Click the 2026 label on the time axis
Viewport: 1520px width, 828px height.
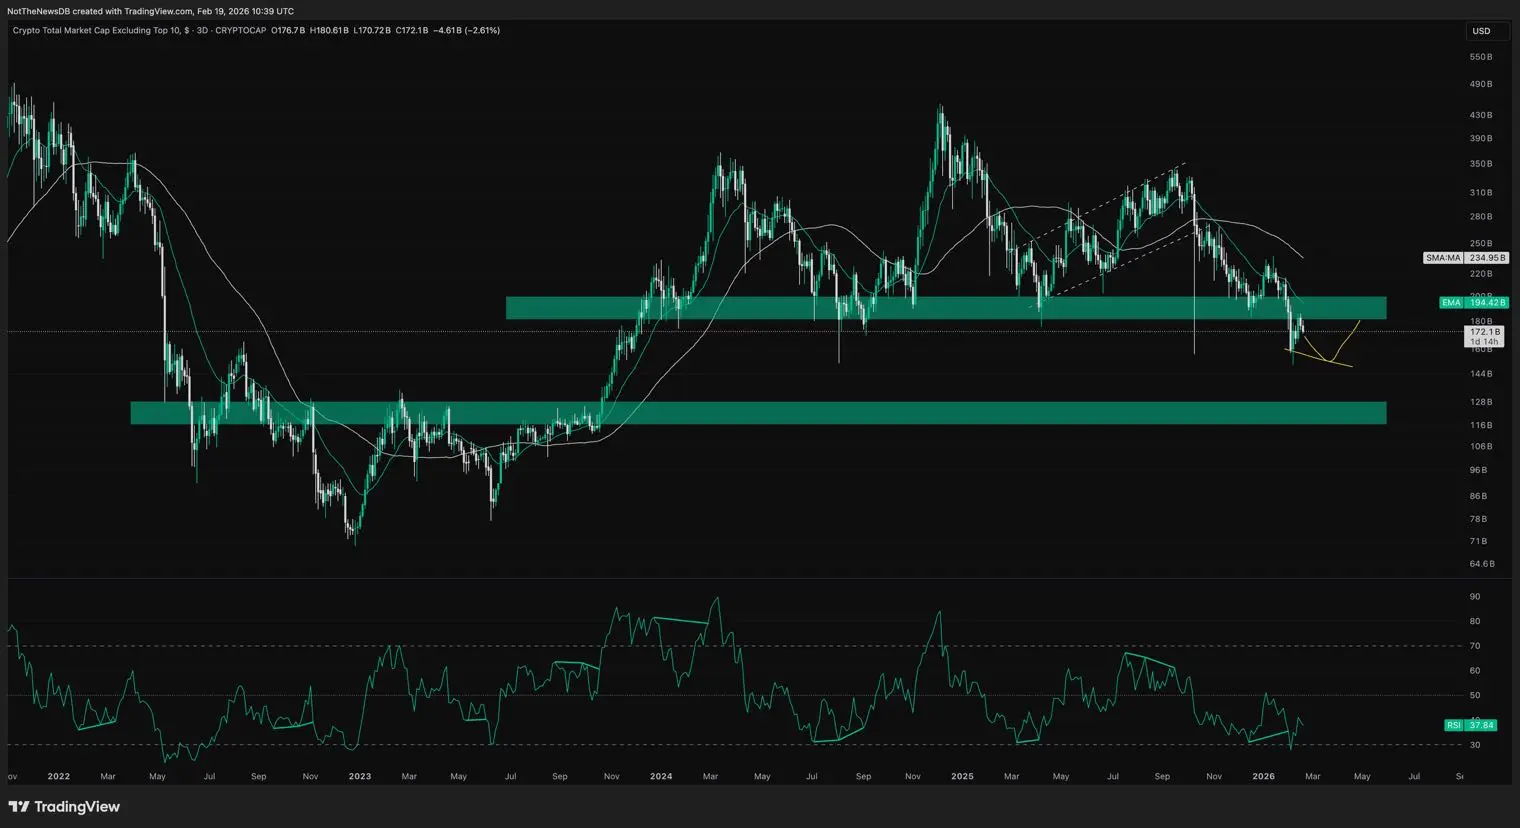pyautogui.click(x=1264, y=776)
